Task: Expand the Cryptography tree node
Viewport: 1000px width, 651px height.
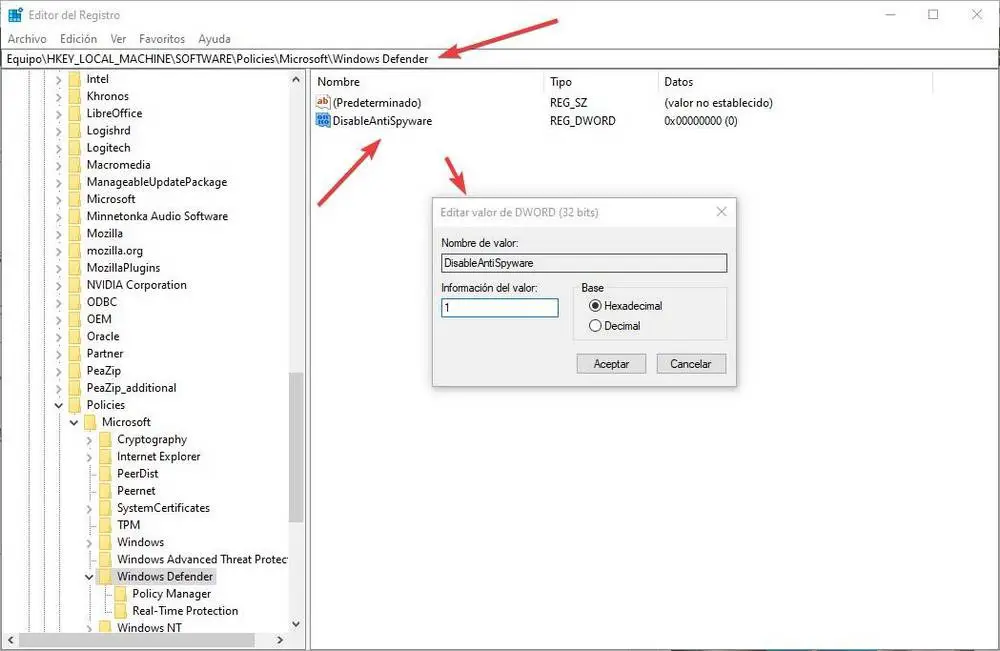Action: [x=89, y=440]
